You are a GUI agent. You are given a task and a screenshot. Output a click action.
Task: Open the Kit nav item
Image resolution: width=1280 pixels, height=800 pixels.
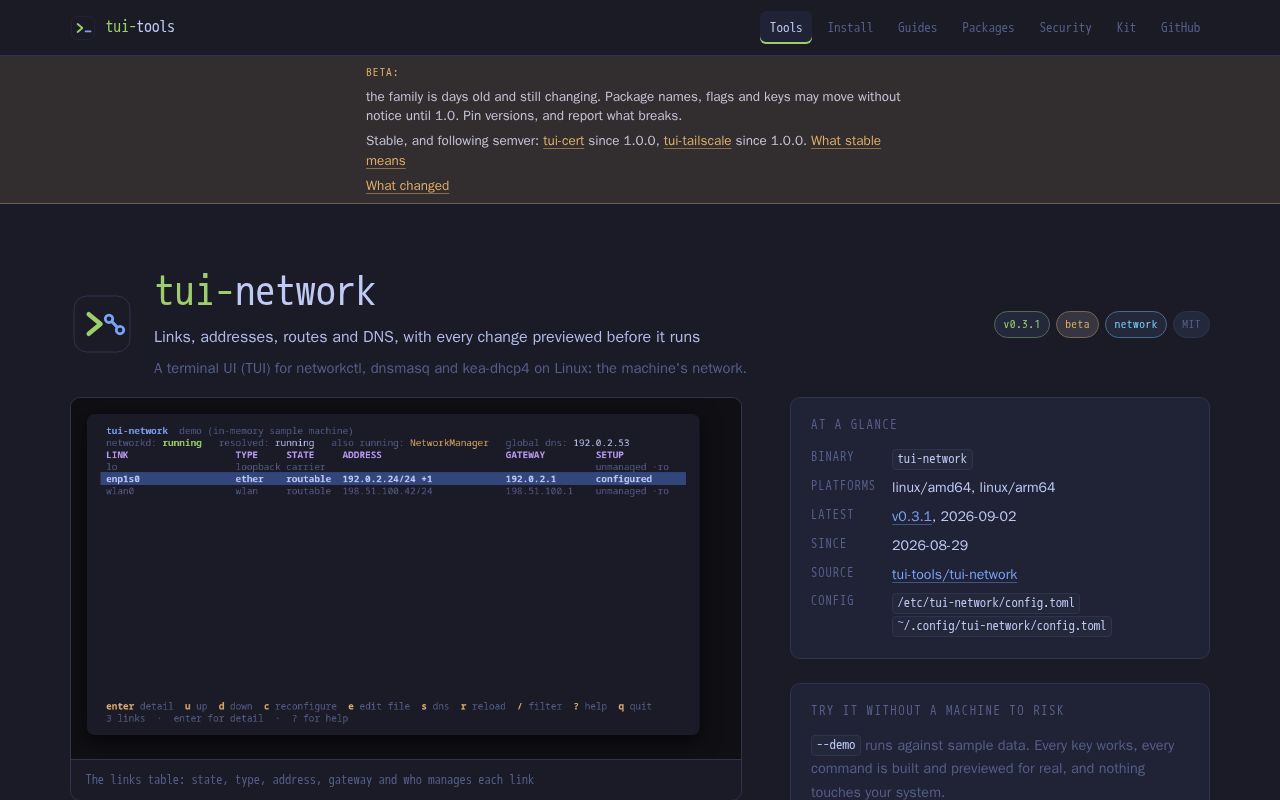coord(1126,28)
